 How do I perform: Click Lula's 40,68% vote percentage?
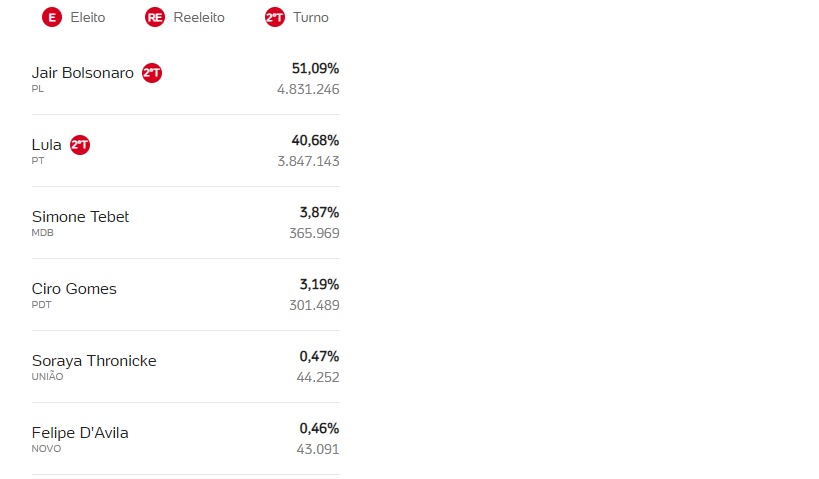315,140
